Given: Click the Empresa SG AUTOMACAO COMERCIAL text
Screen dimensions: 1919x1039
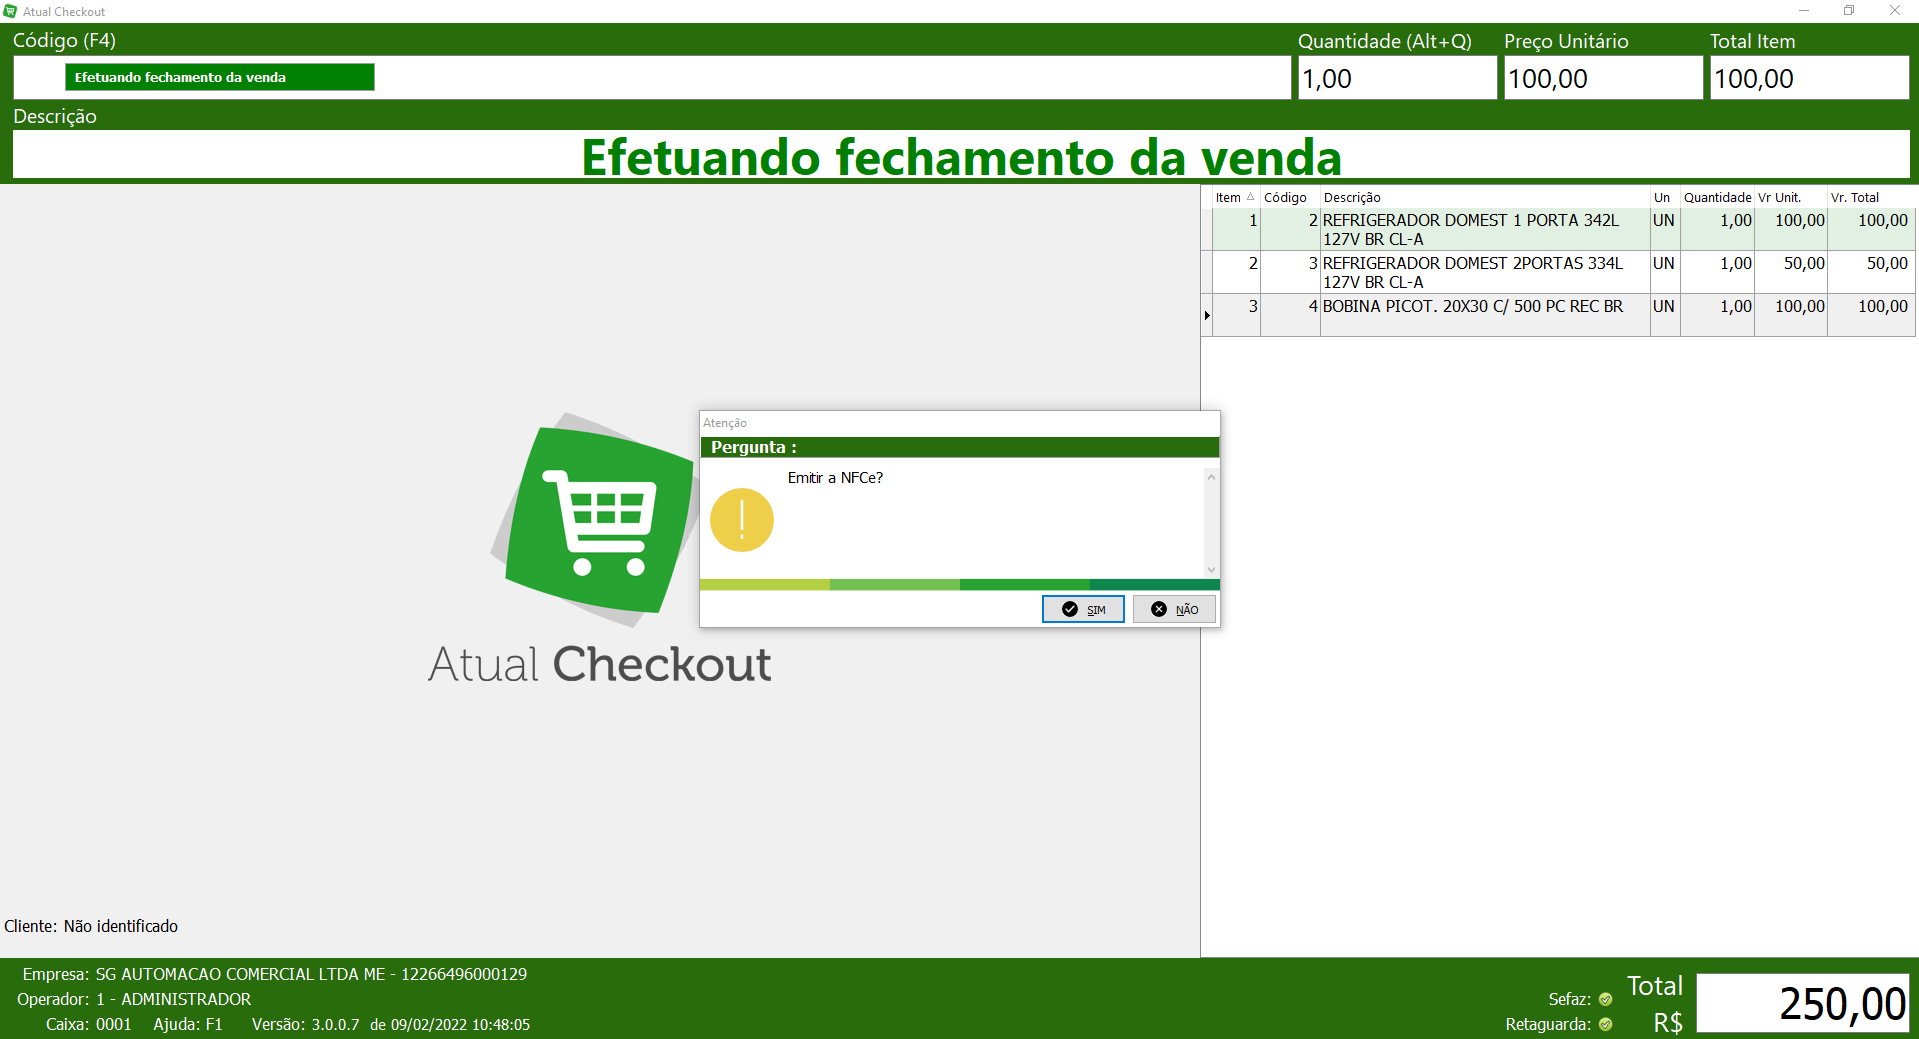Looking at the screenshot, I should coord(275,974).
